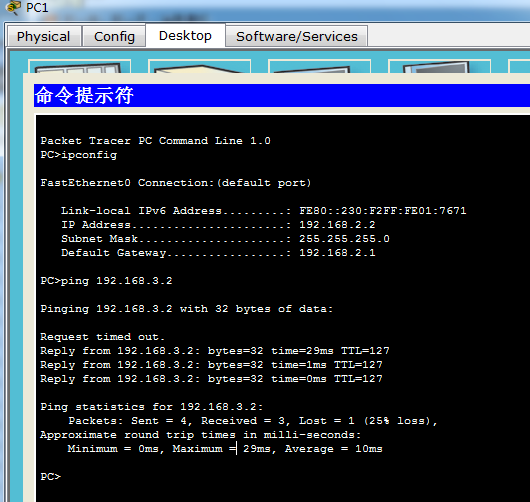The image size is (530, 502).
Task: Click the reply line with time=0ms
Action: tap(211, 379)
